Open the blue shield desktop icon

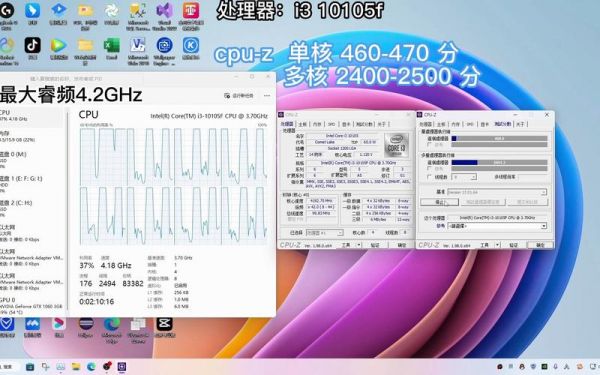coord(7,324)
